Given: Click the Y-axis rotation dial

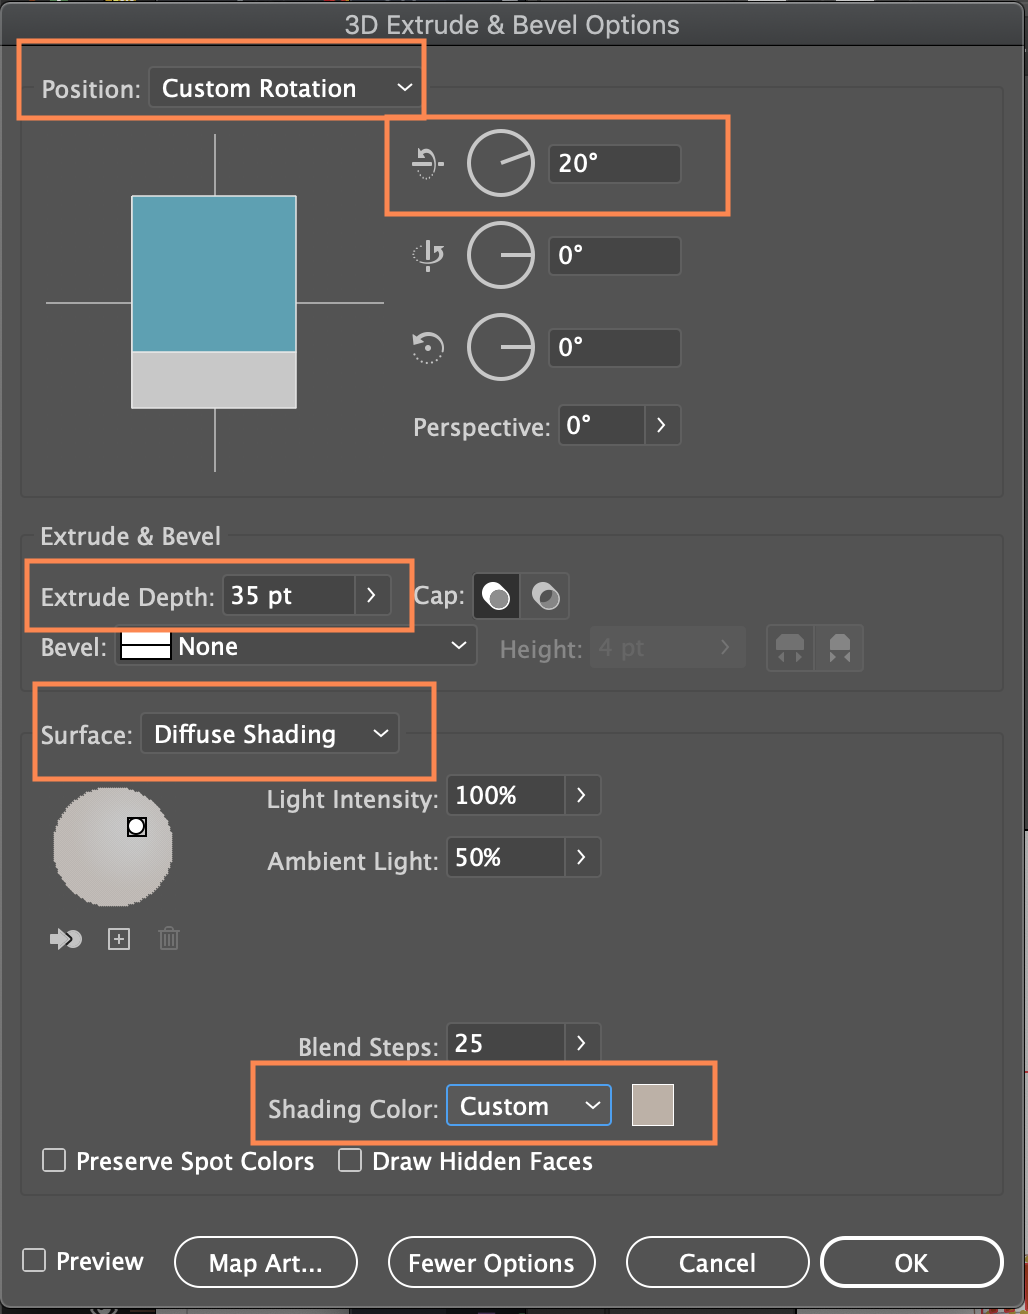Looking at the screenshot, I should (501, 255).
